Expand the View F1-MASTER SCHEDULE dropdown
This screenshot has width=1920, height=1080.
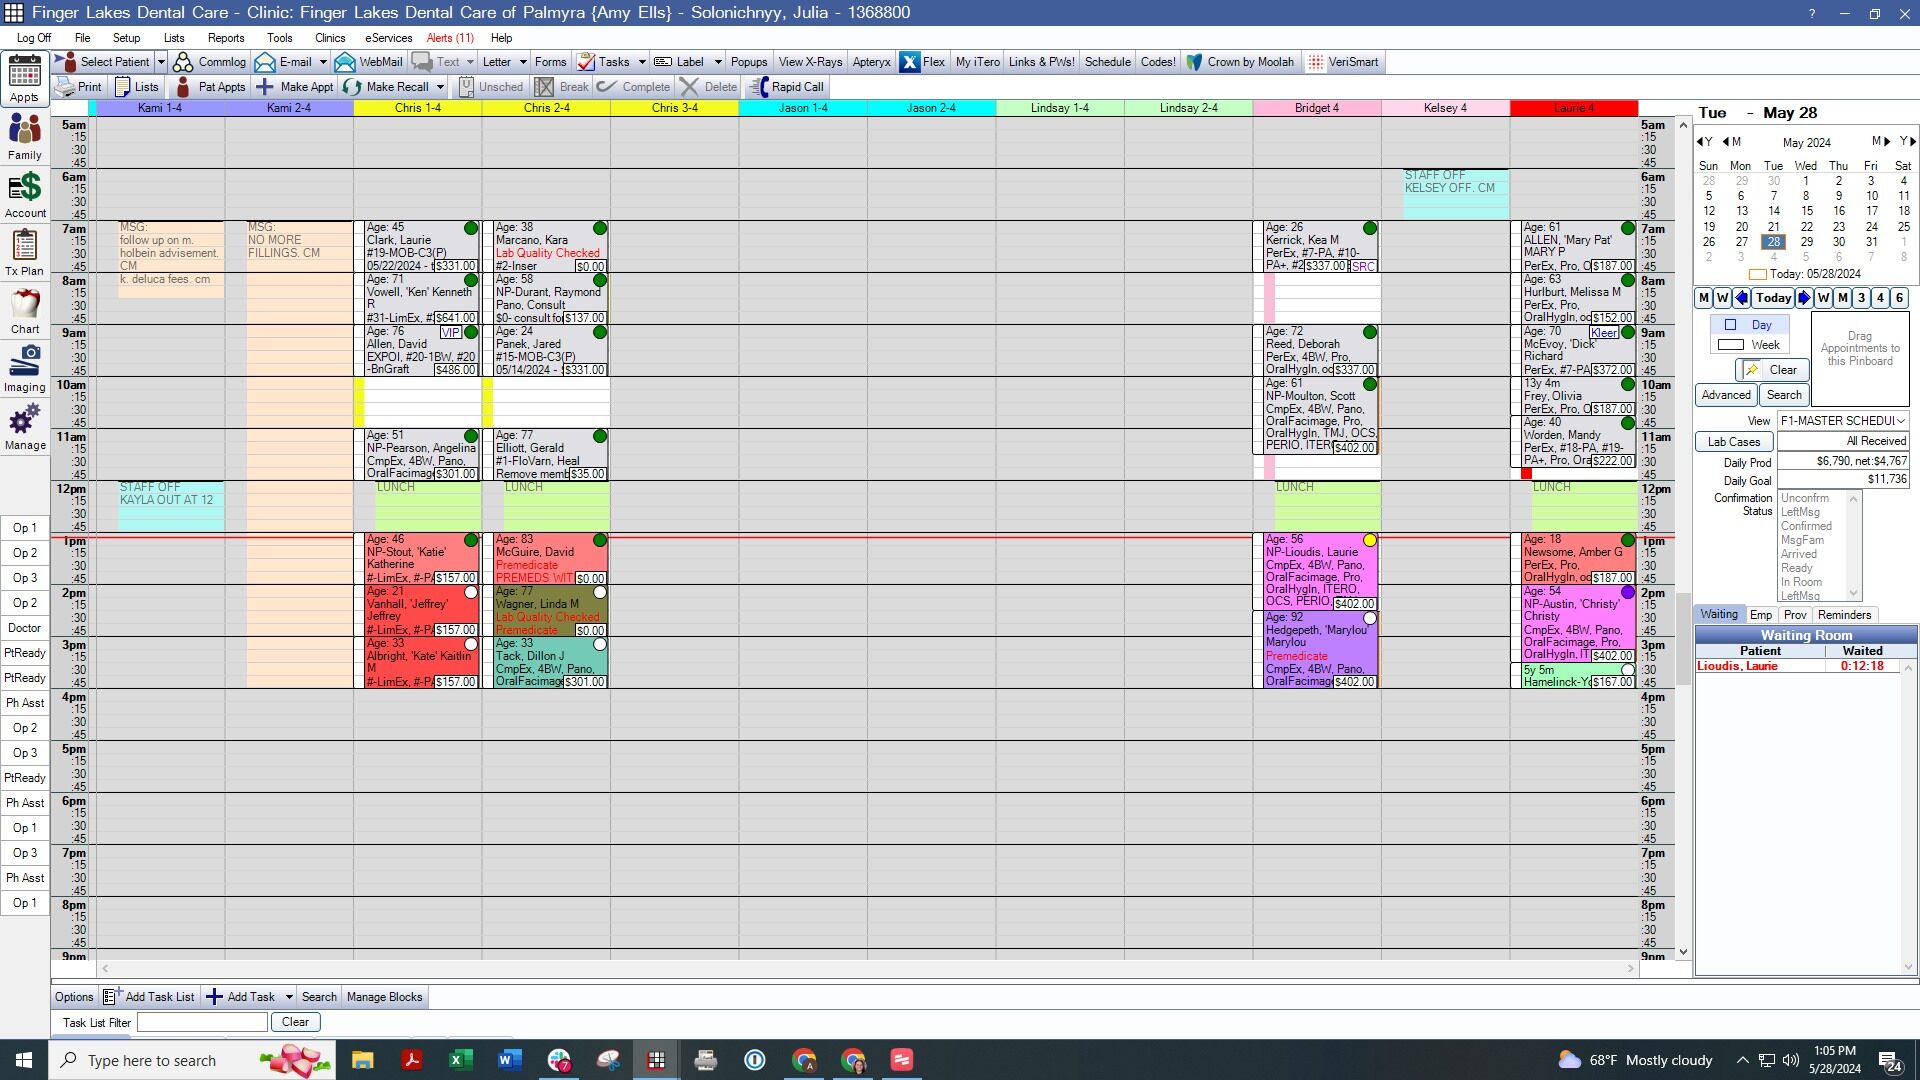click(x=1901, y=421)
